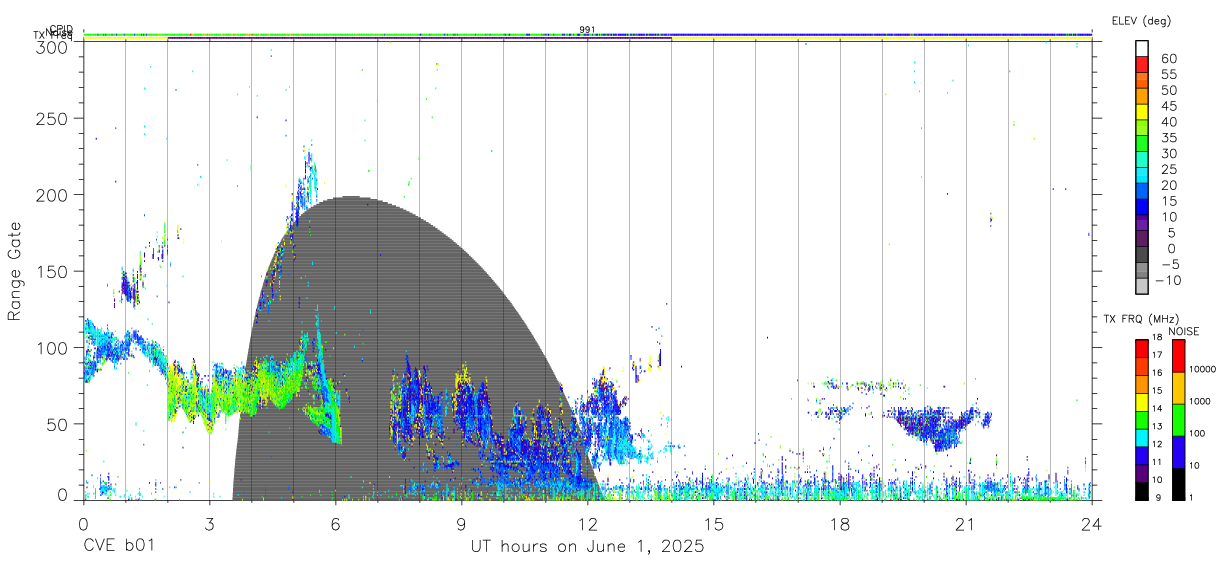Screen dimensions: 1228x567
Task: Click the green segment of TX FRQ colorbar
Action: 1142,418
